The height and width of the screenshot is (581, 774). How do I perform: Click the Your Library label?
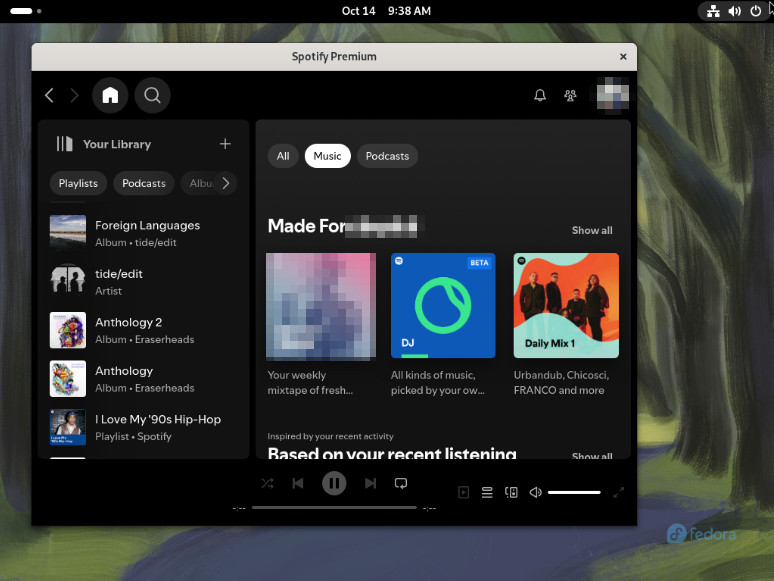[x=117, y=144]
